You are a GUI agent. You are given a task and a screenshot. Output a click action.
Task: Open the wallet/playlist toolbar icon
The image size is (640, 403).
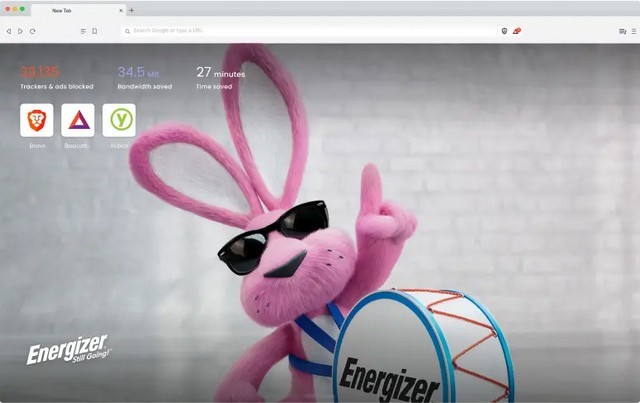pyautogui.click(x=622, y=31)
